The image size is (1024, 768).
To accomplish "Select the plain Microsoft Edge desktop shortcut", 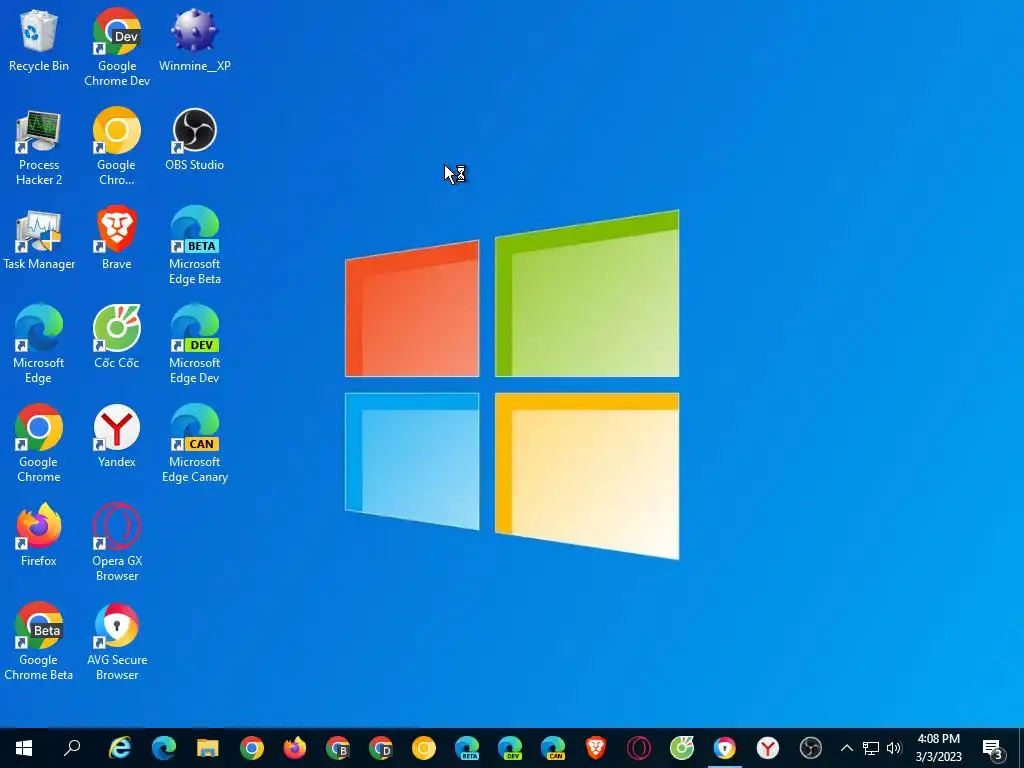I will 39,345.
